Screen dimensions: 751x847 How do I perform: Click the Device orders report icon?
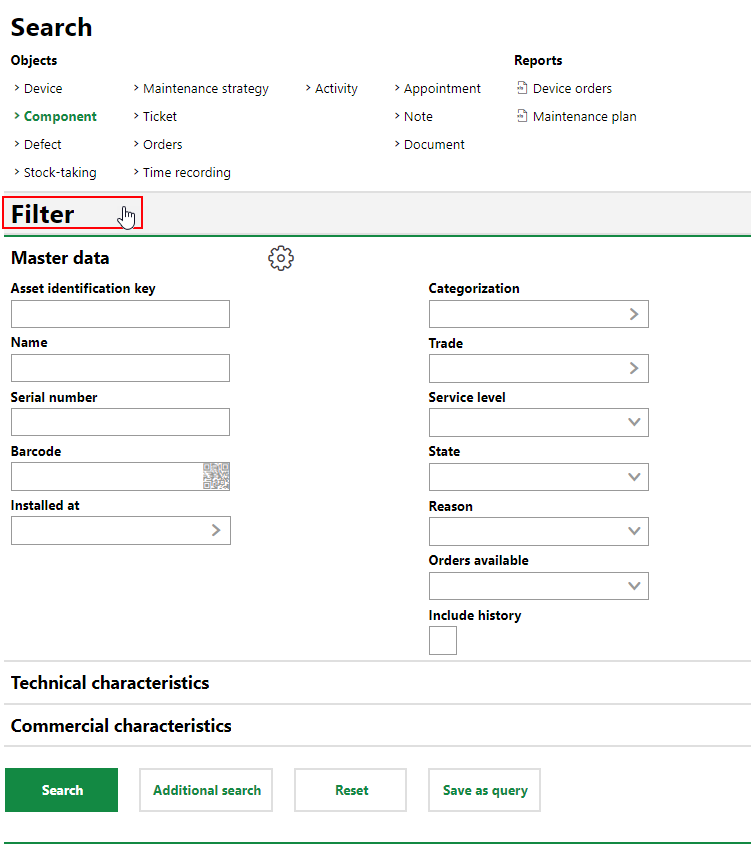coord(521,88)
